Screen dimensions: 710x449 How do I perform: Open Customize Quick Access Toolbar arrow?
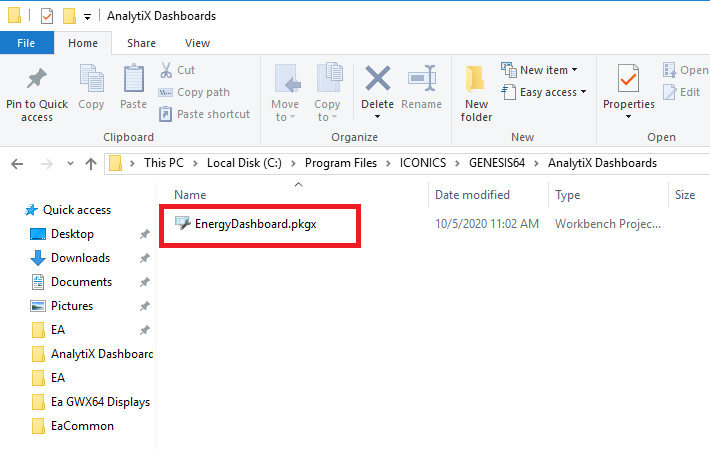coord(87,17)
